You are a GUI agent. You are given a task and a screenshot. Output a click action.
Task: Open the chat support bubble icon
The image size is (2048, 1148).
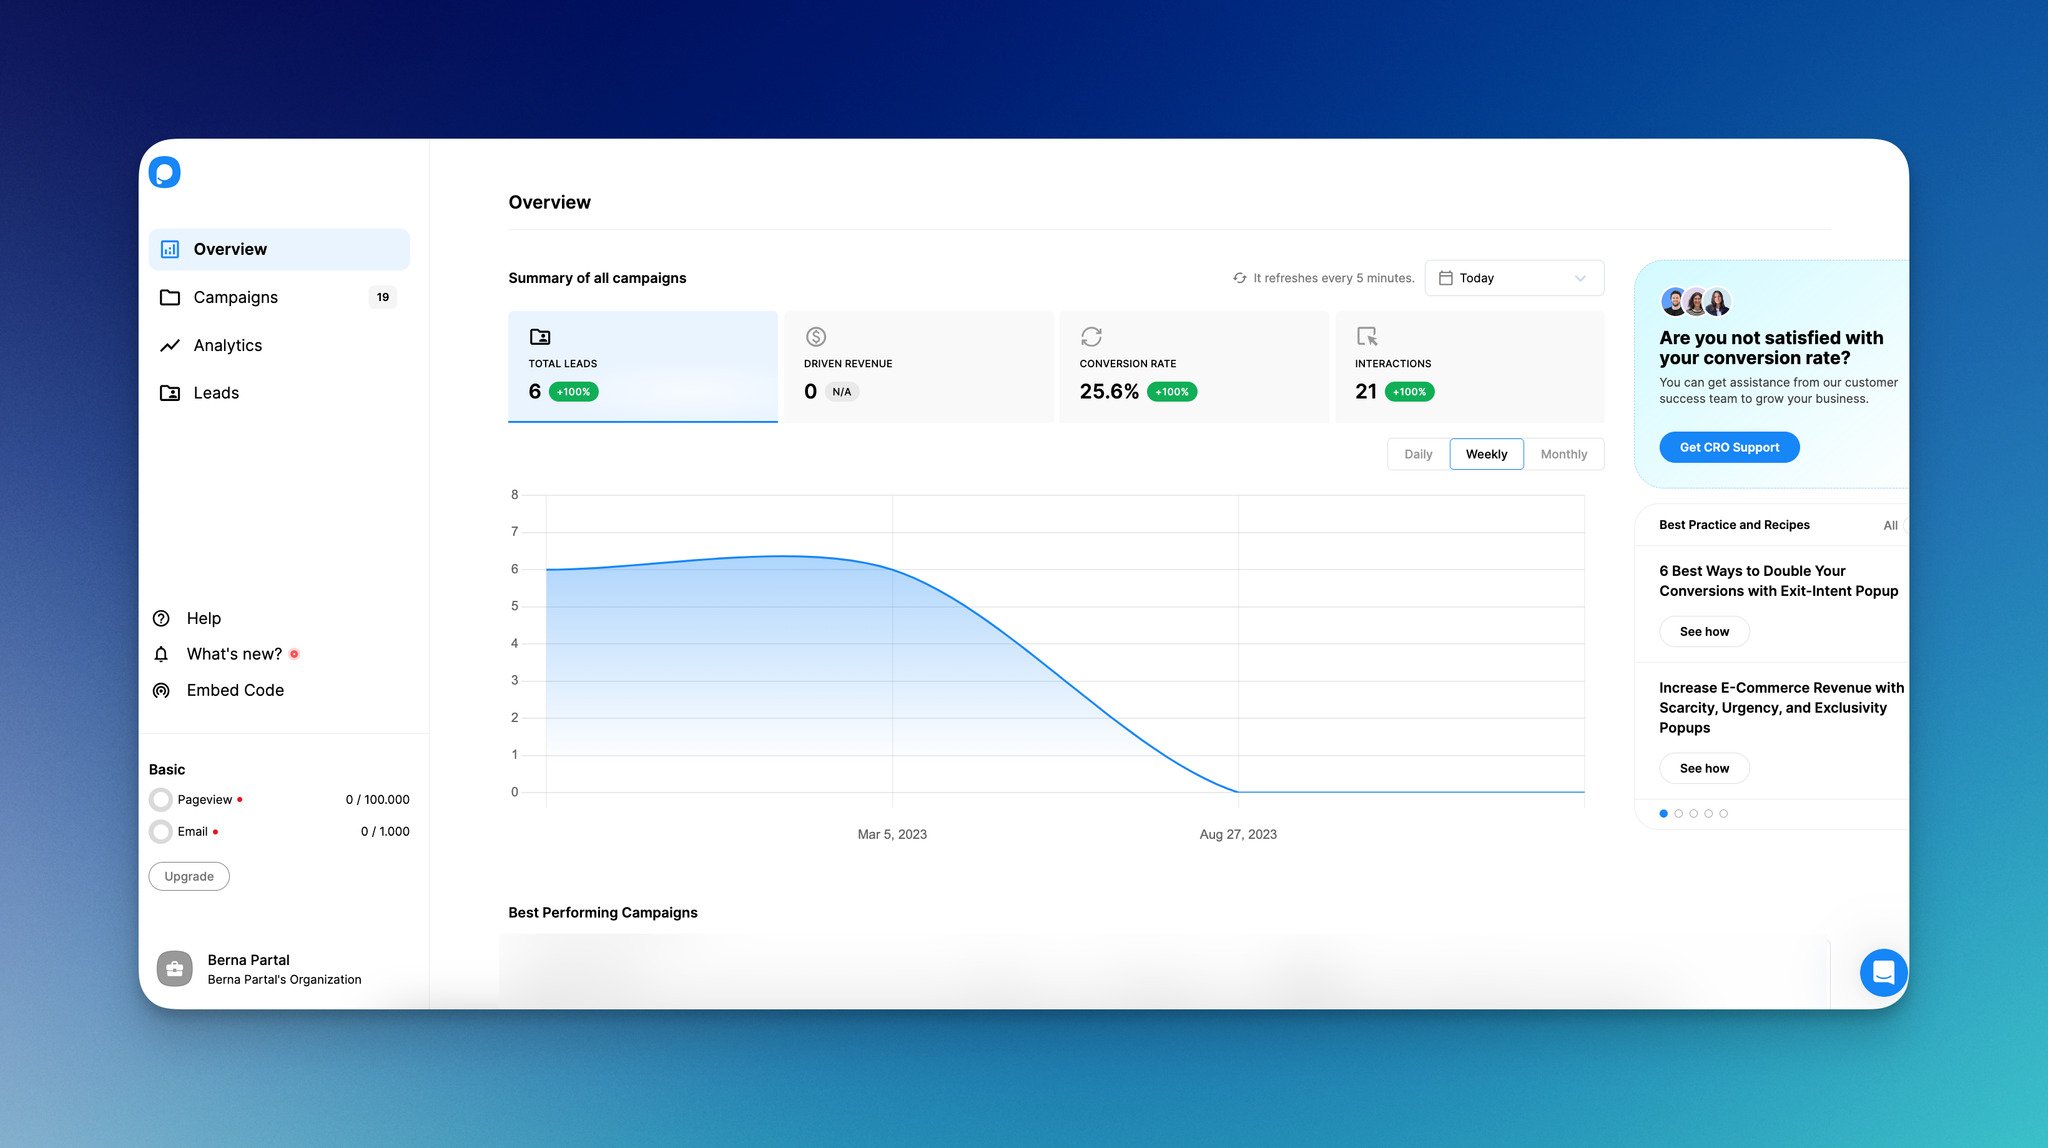1883,972
